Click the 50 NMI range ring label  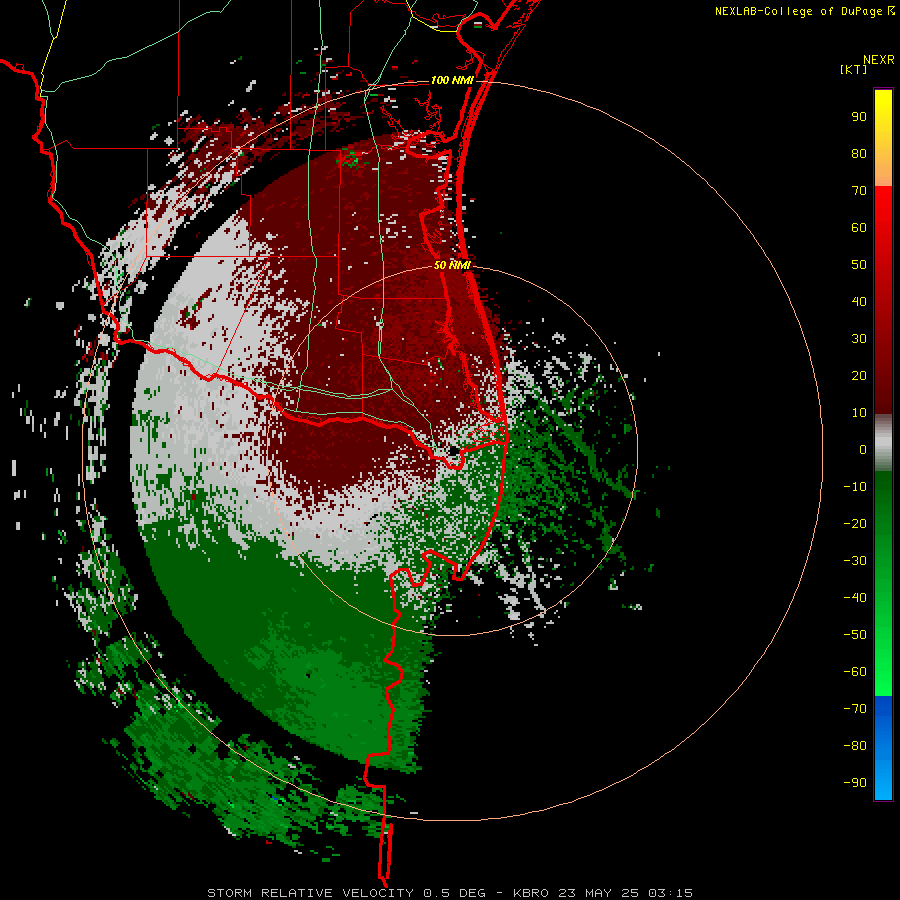(x=452, y=265)
